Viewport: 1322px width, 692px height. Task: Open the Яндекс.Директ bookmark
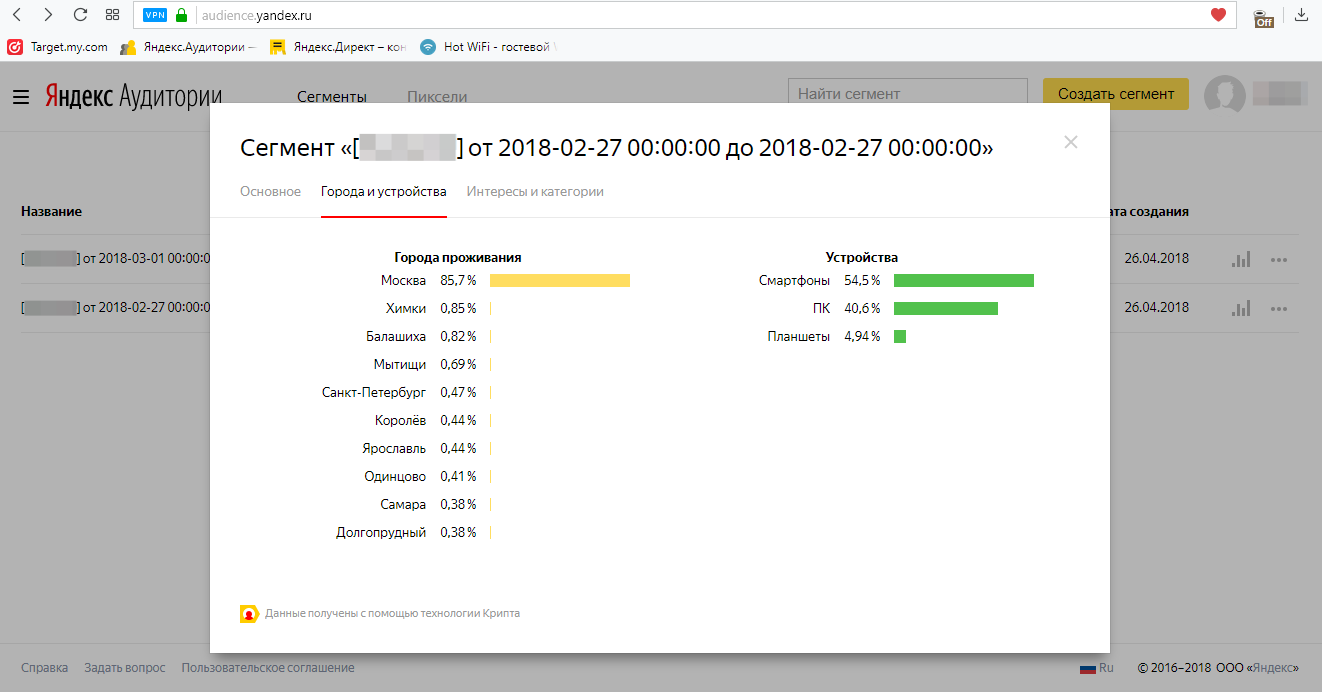coord(337,47)
